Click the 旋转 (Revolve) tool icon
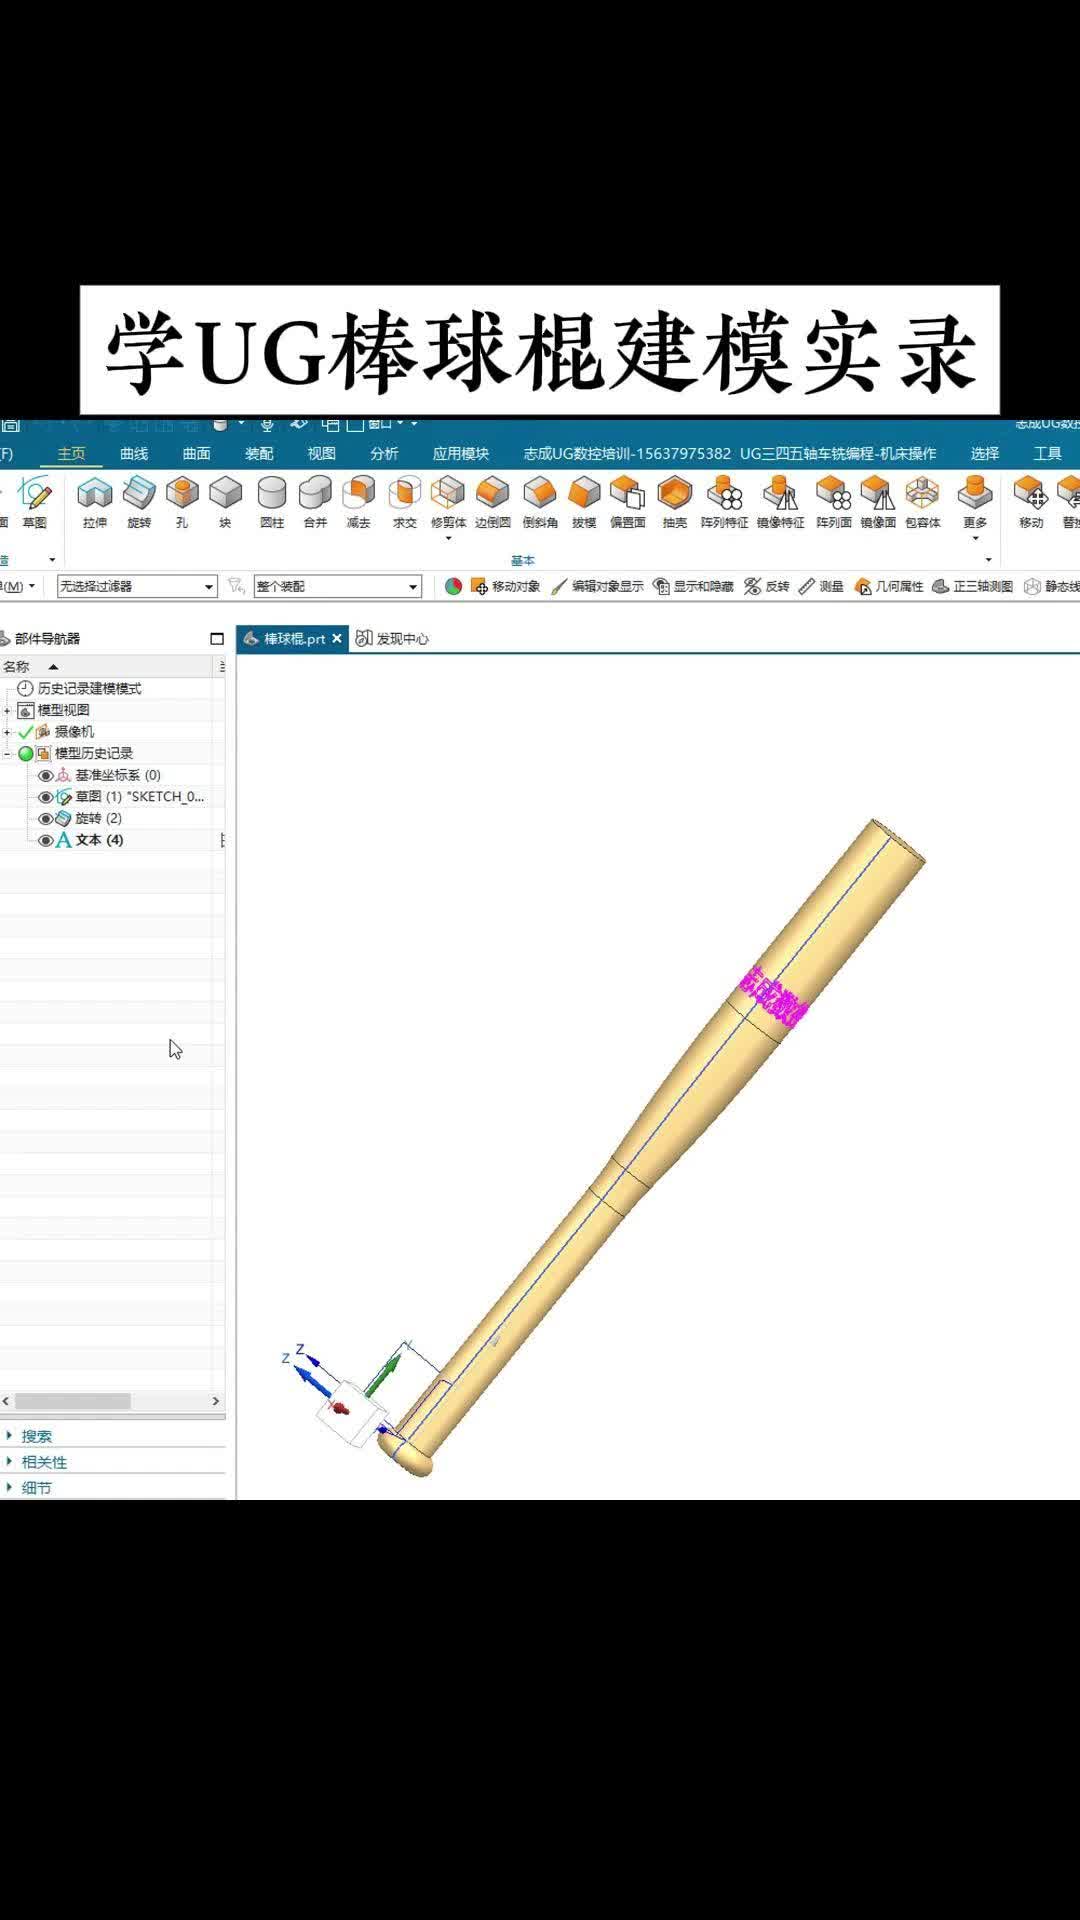This screenshot has height=1920, width=1080. pos(139,501)
